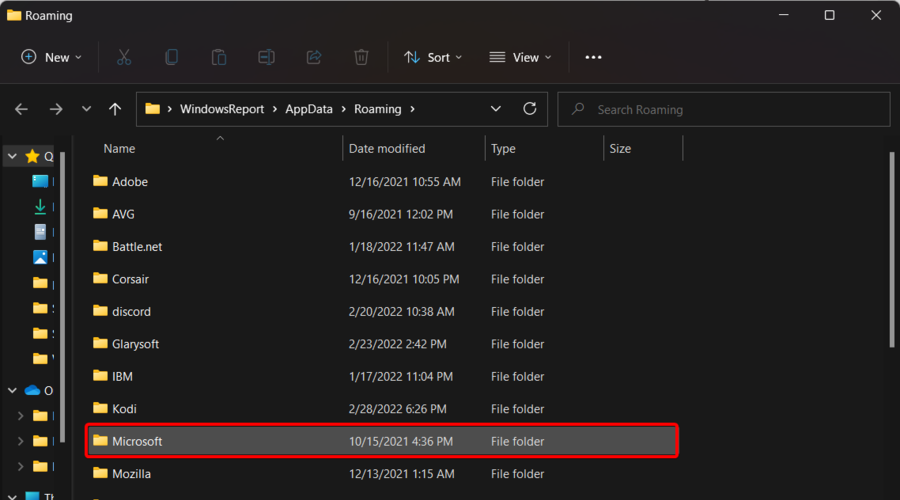Screen dimensions: 900x500
Task: Click the Cut scissors icon
Action: pyautogui.click(x=124, y=57)
